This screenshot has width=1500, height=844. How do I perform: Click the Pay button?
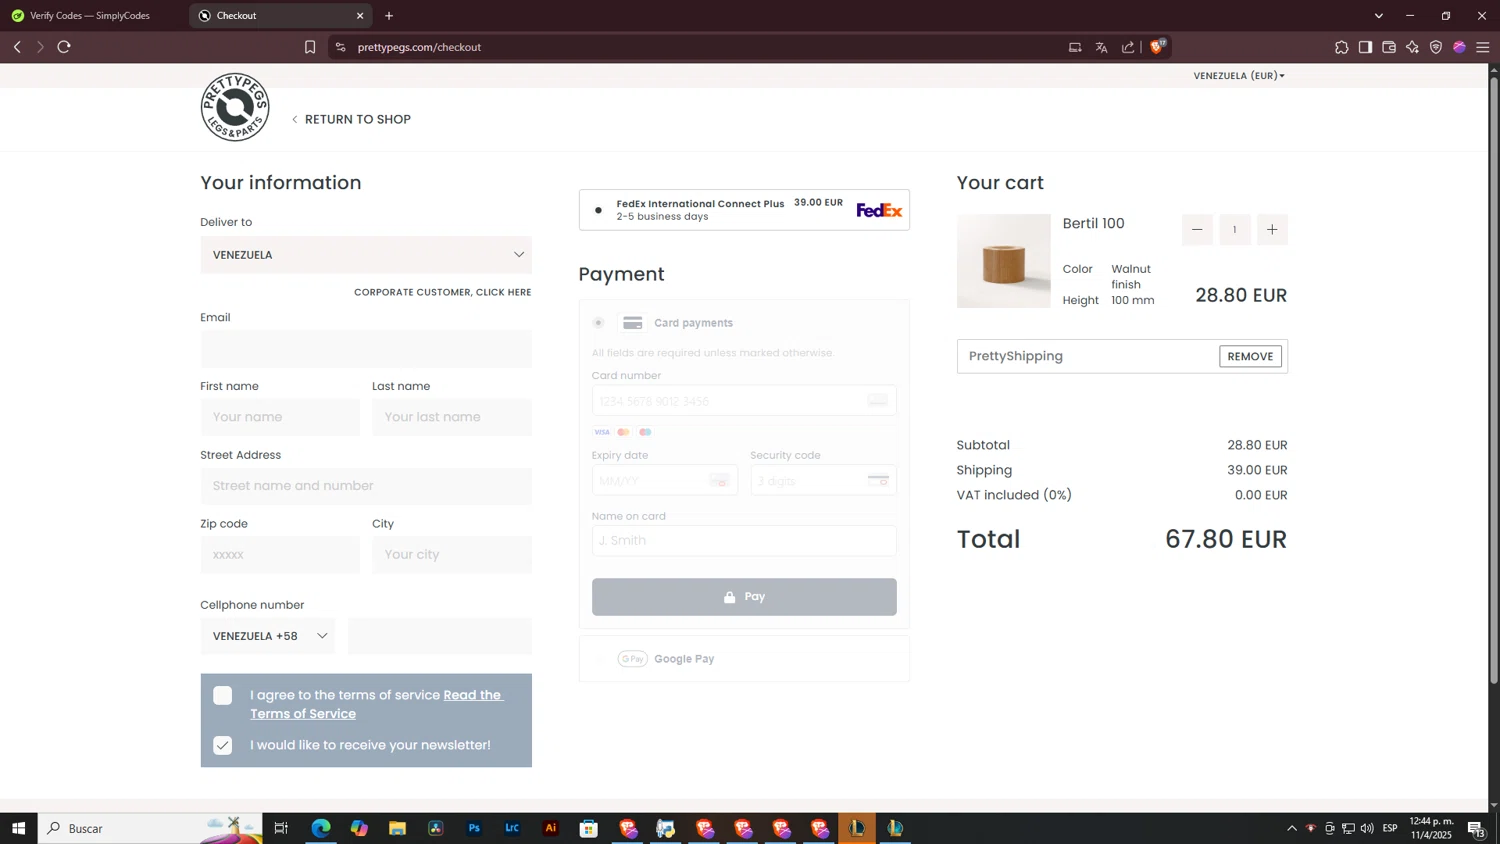point(744,597)
